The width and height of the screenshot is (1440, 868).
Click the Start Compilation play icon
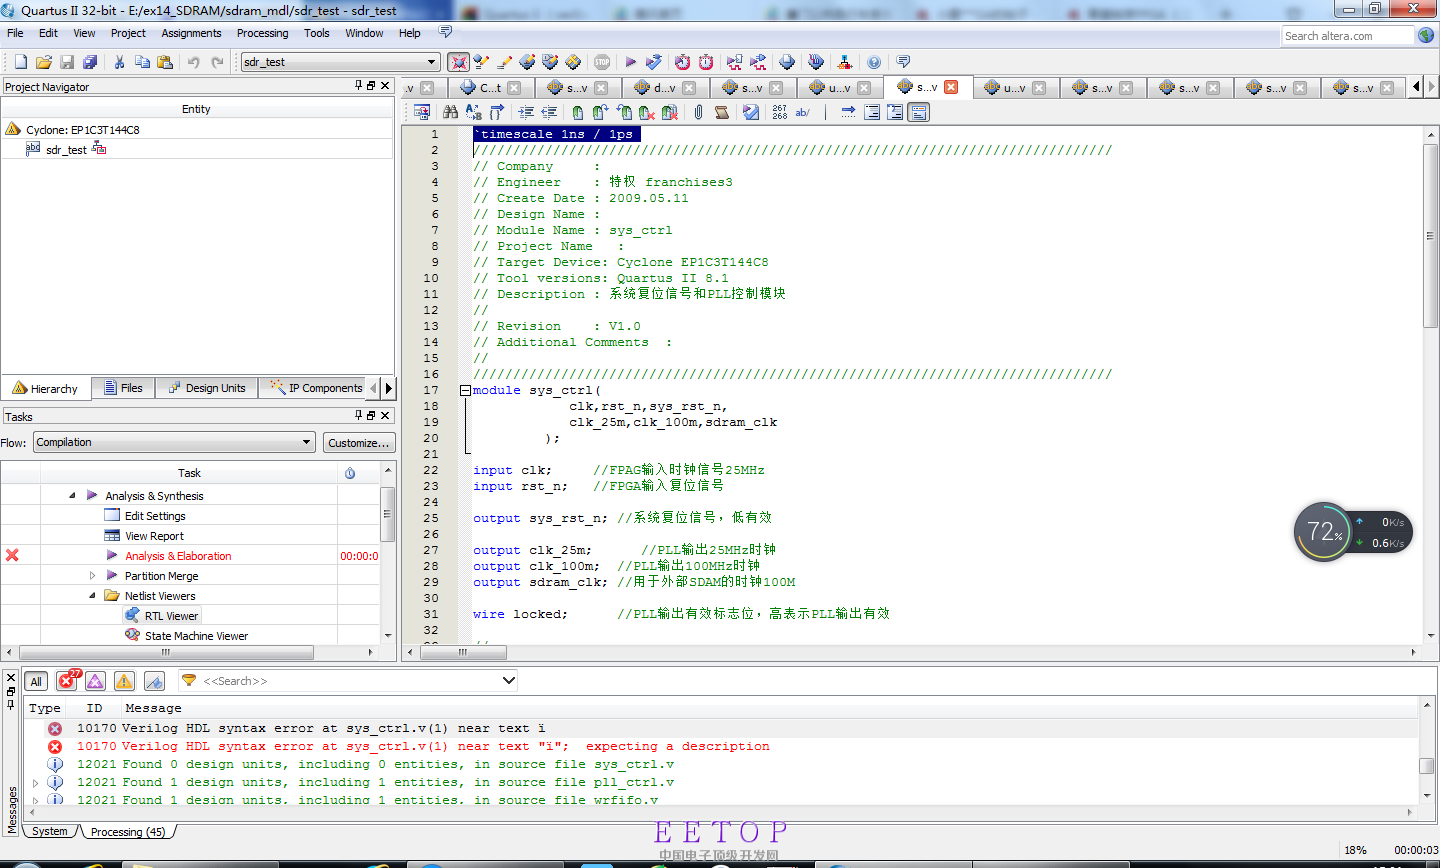point(630,62)
